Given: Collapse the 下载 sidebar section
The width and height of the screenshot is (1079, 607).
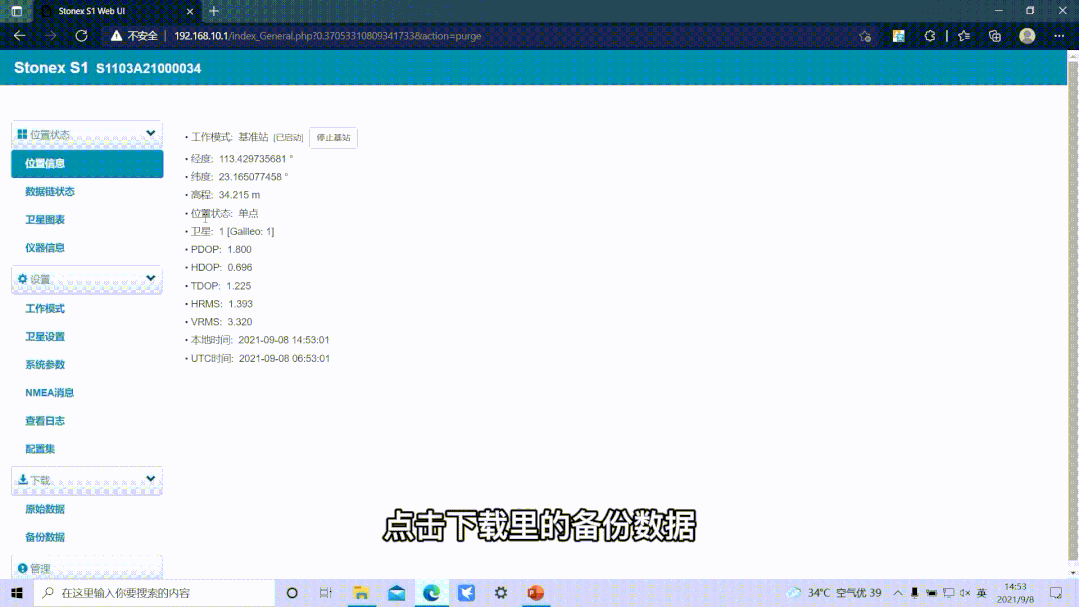Looking at the screenshot, I should tap(151, 480).
